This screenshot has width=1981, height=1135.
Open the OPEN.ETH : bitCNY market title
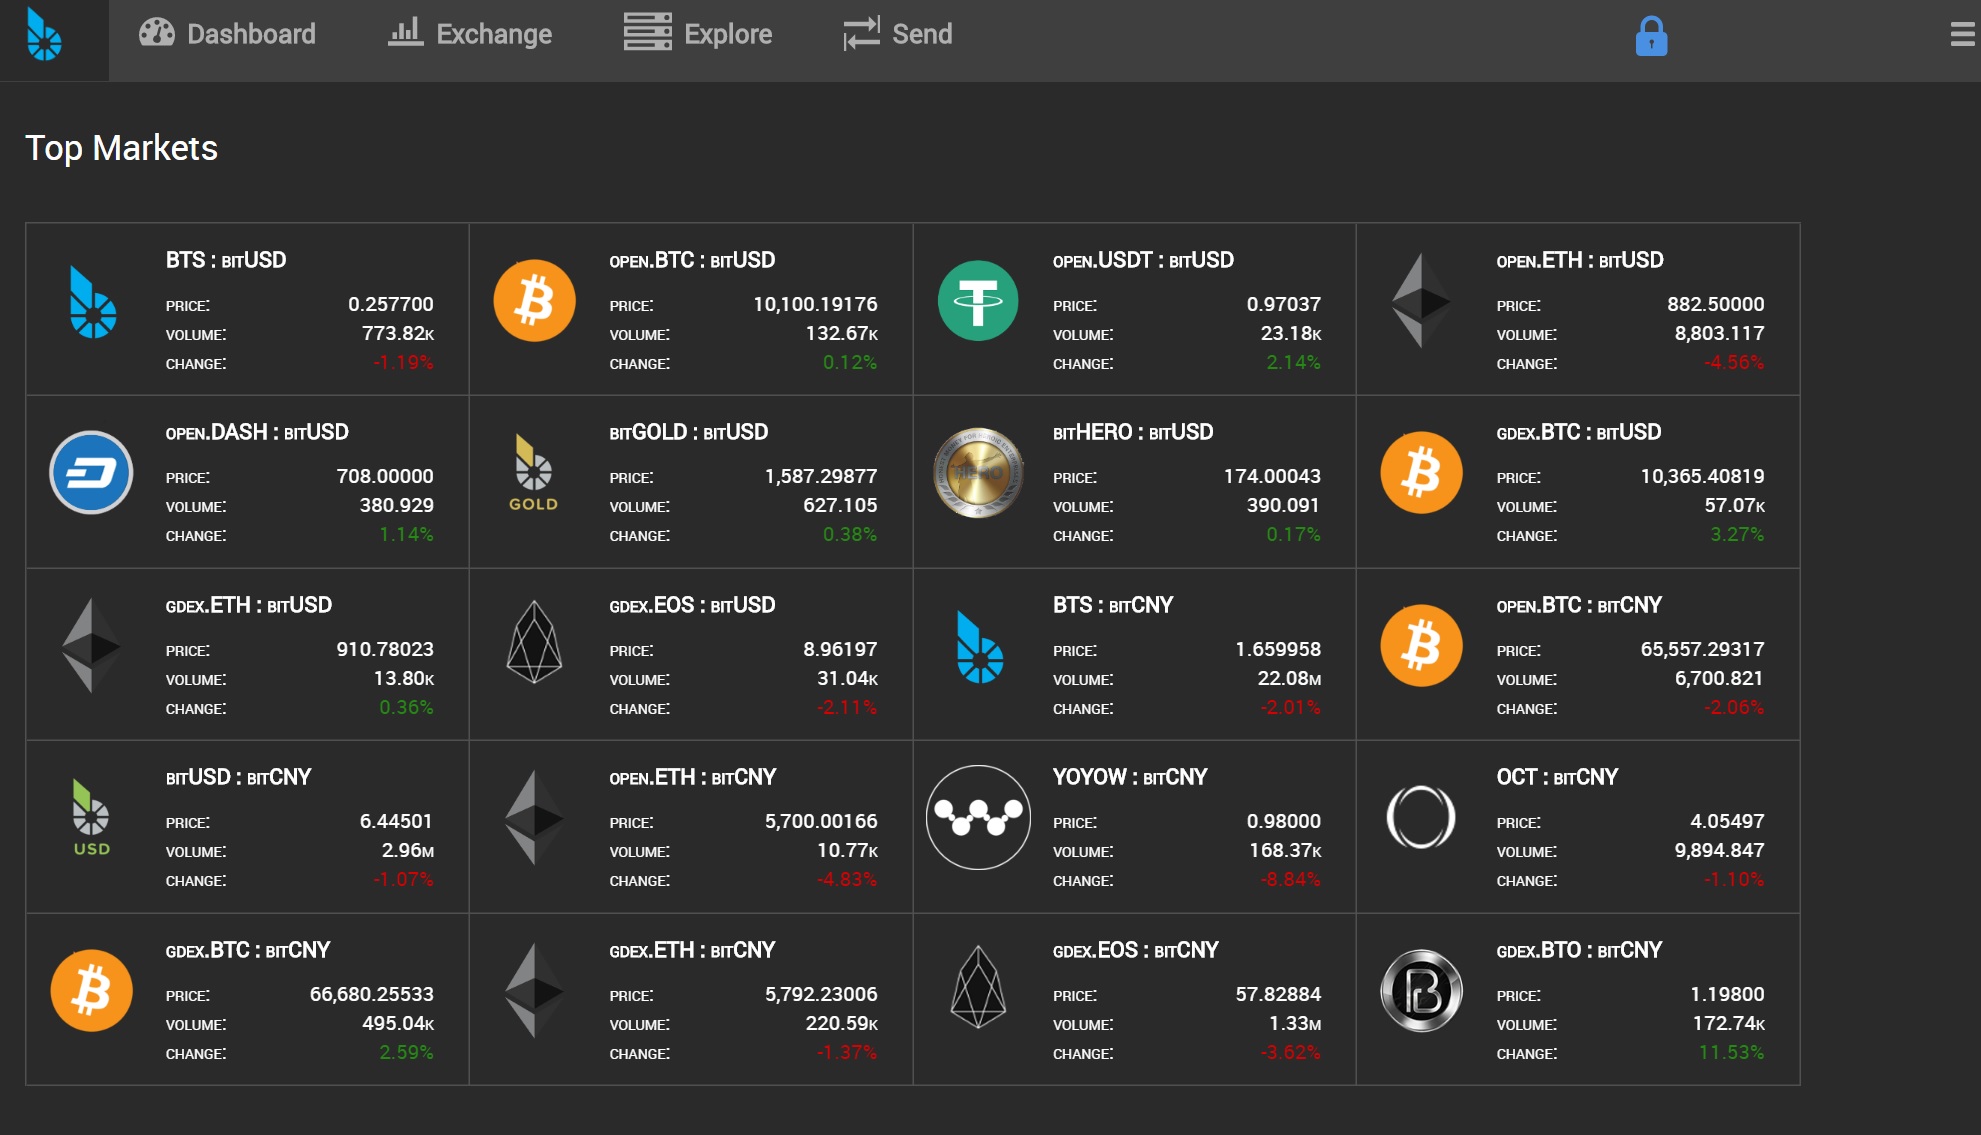click(x=693, y=777)
